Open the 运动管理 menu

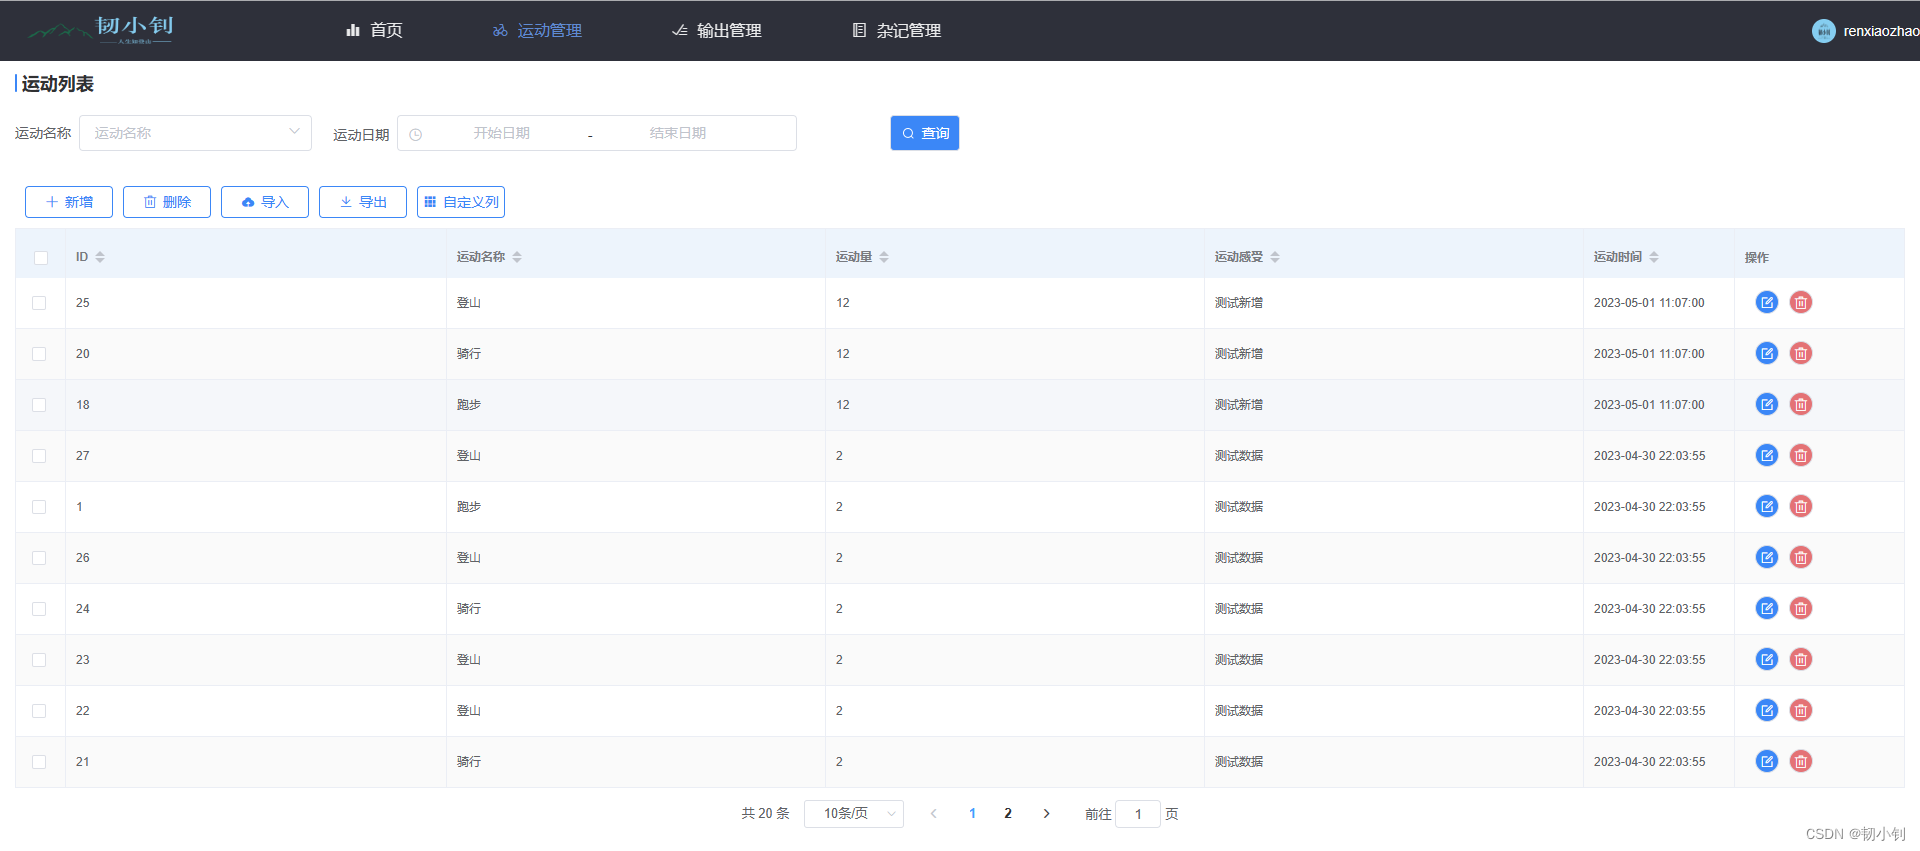537,31
